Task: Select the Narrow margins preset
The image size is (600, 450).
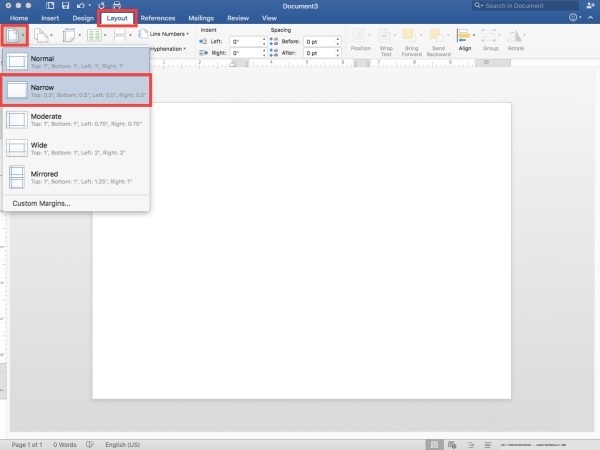Action: pos(75,90)
